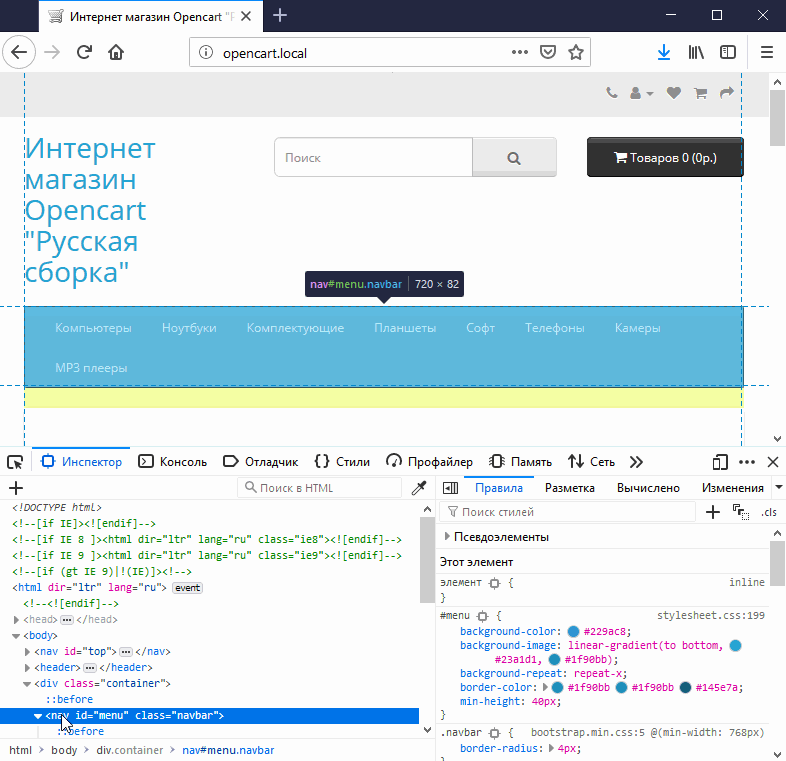The height and width of the screenshot is (761, 786).
Task: Focus the Поиск store search field
Action: [x=373, y=157]
